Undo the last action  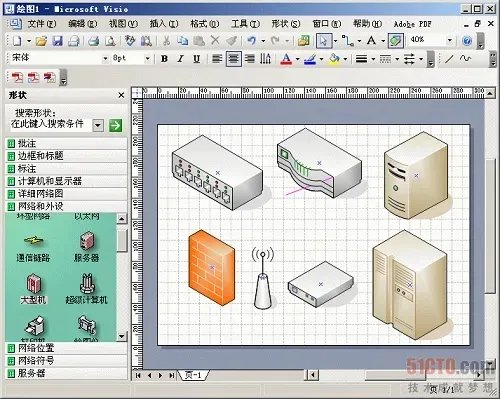tap(252, 41)
